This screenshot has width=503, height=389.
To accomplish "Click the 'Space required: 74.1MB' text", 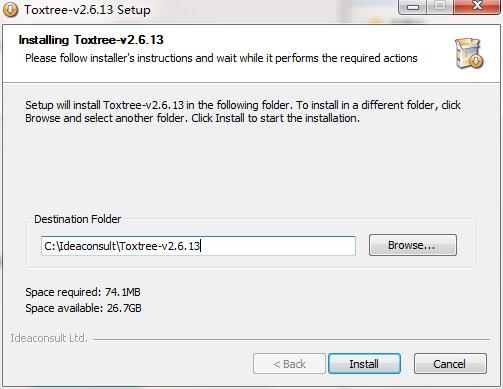I will pos(83,292).
